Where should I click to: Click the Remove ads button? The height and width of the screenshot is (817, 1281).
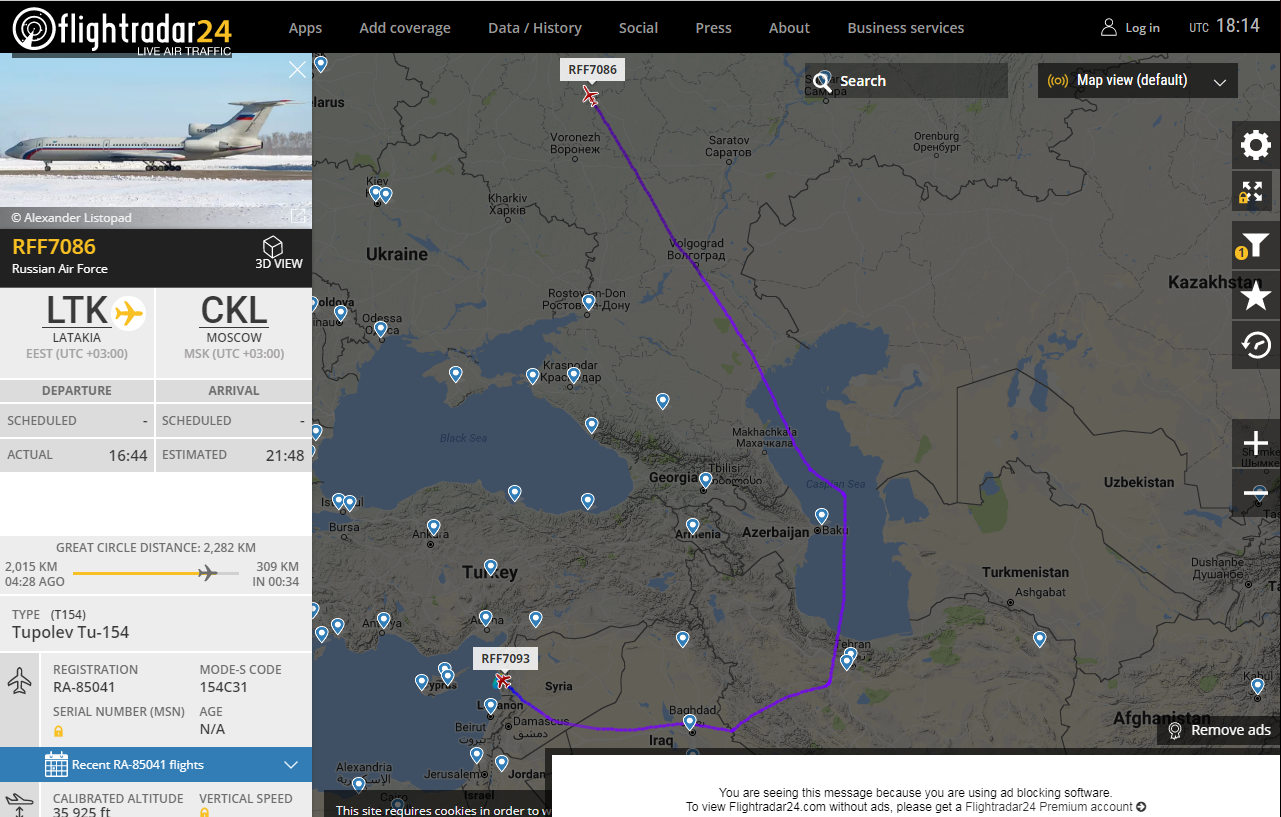(1219, 730)
